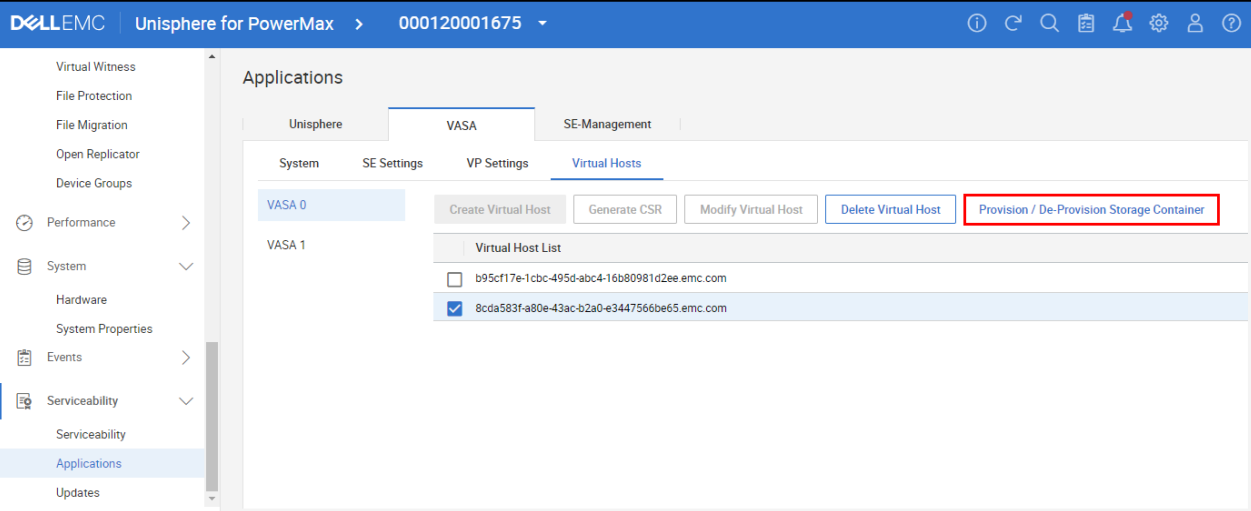
Task: Click the help question mark icon
Action: [x=1231, y=24]
